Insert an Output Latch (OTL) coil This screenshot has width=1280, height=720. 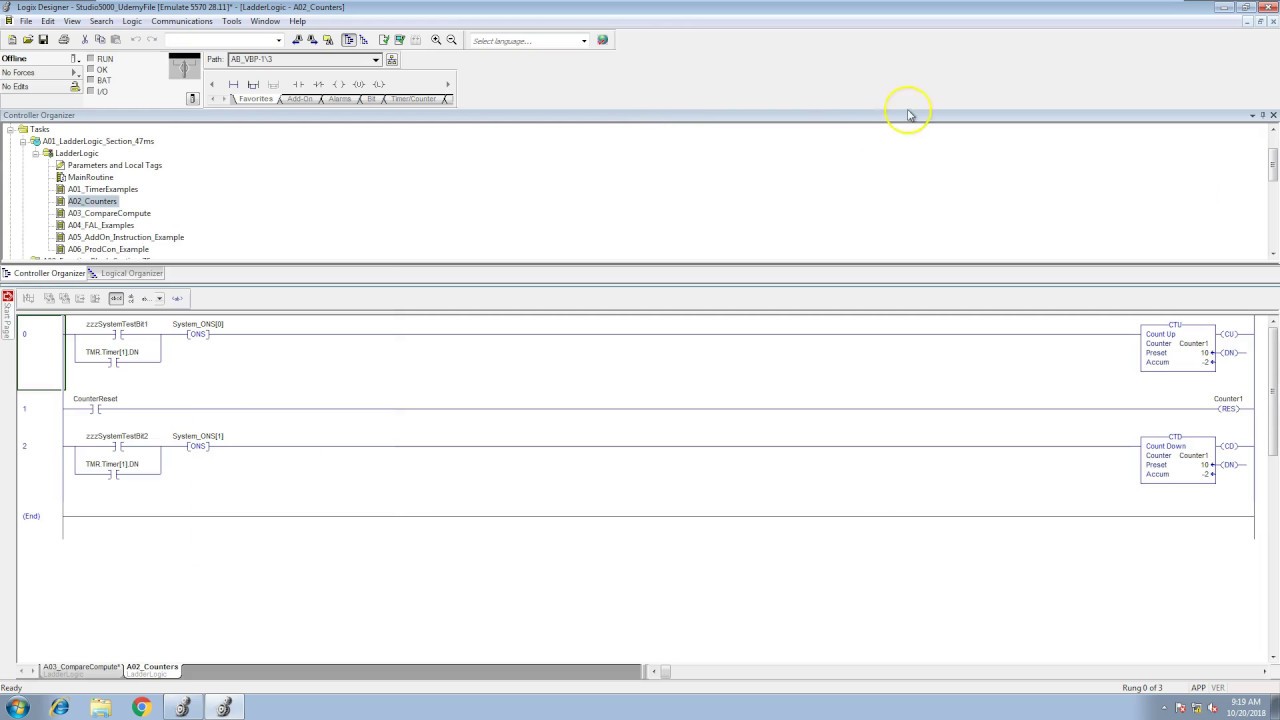[x=378, y=84]
